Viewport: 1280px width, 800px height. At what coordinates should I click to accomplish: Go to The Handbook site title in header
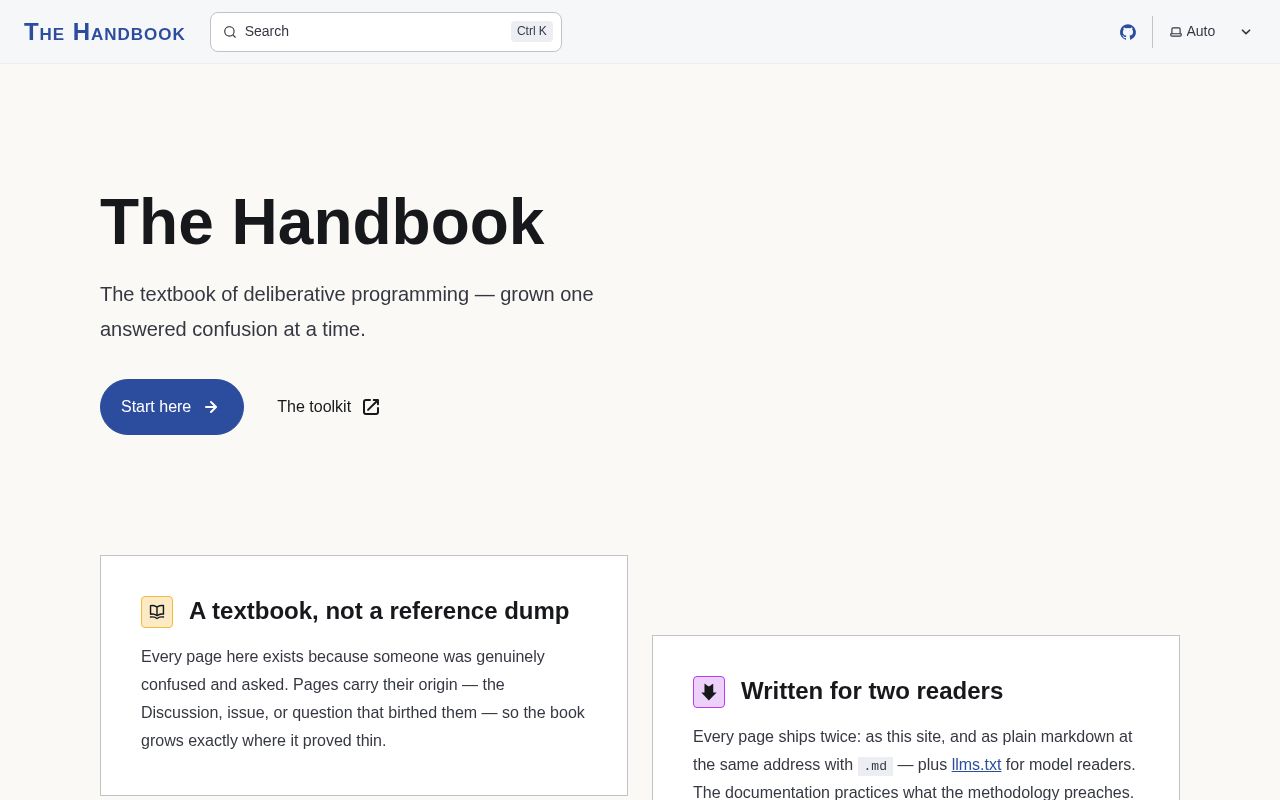pos(105,32)
